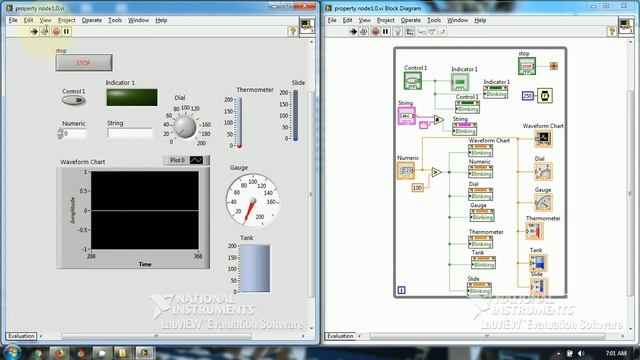
Task: Open Project menu in Block Diagram window
Action: pos(385,20)
